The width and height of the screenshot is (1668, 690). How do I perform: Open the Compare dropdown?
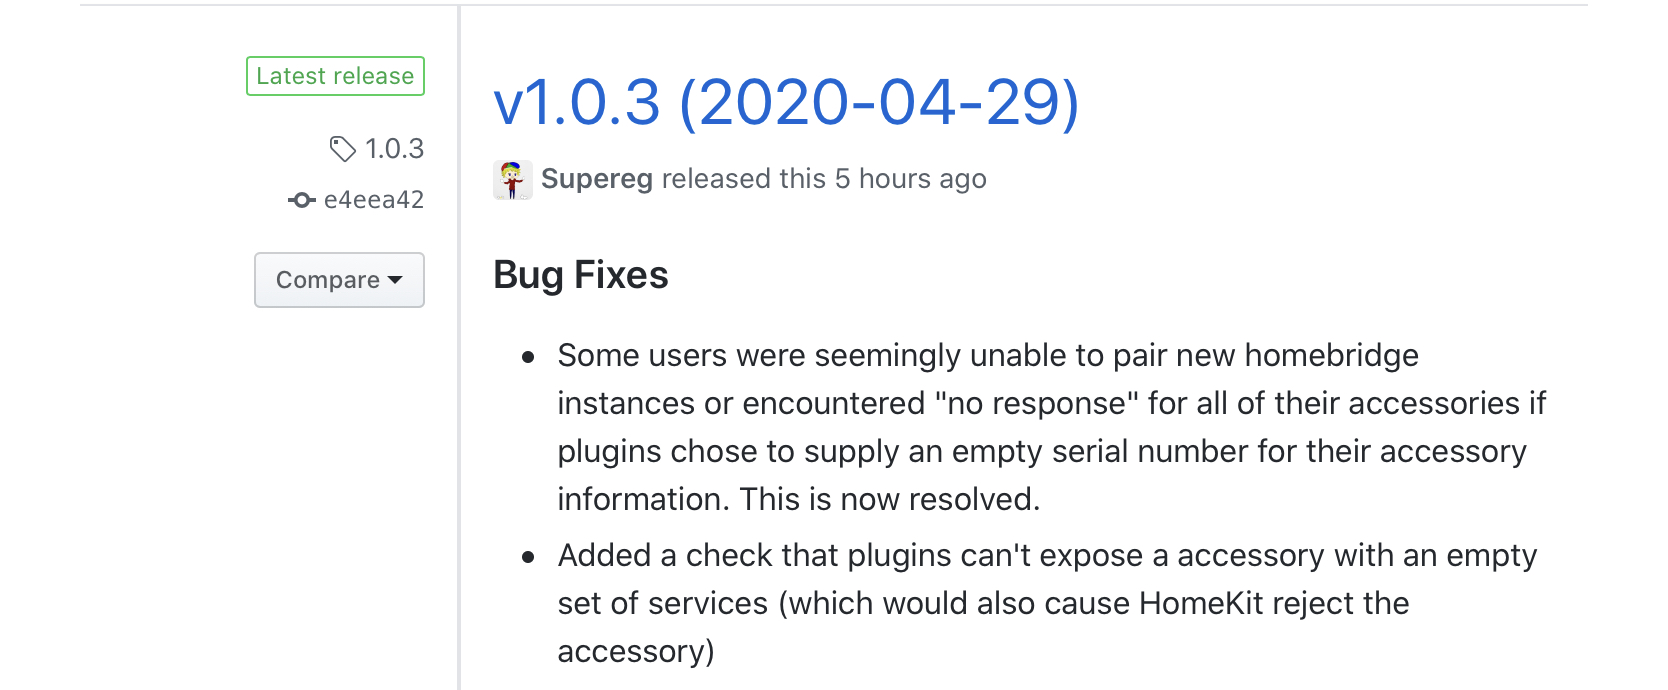pyautogui.click(x=339, y=280)
